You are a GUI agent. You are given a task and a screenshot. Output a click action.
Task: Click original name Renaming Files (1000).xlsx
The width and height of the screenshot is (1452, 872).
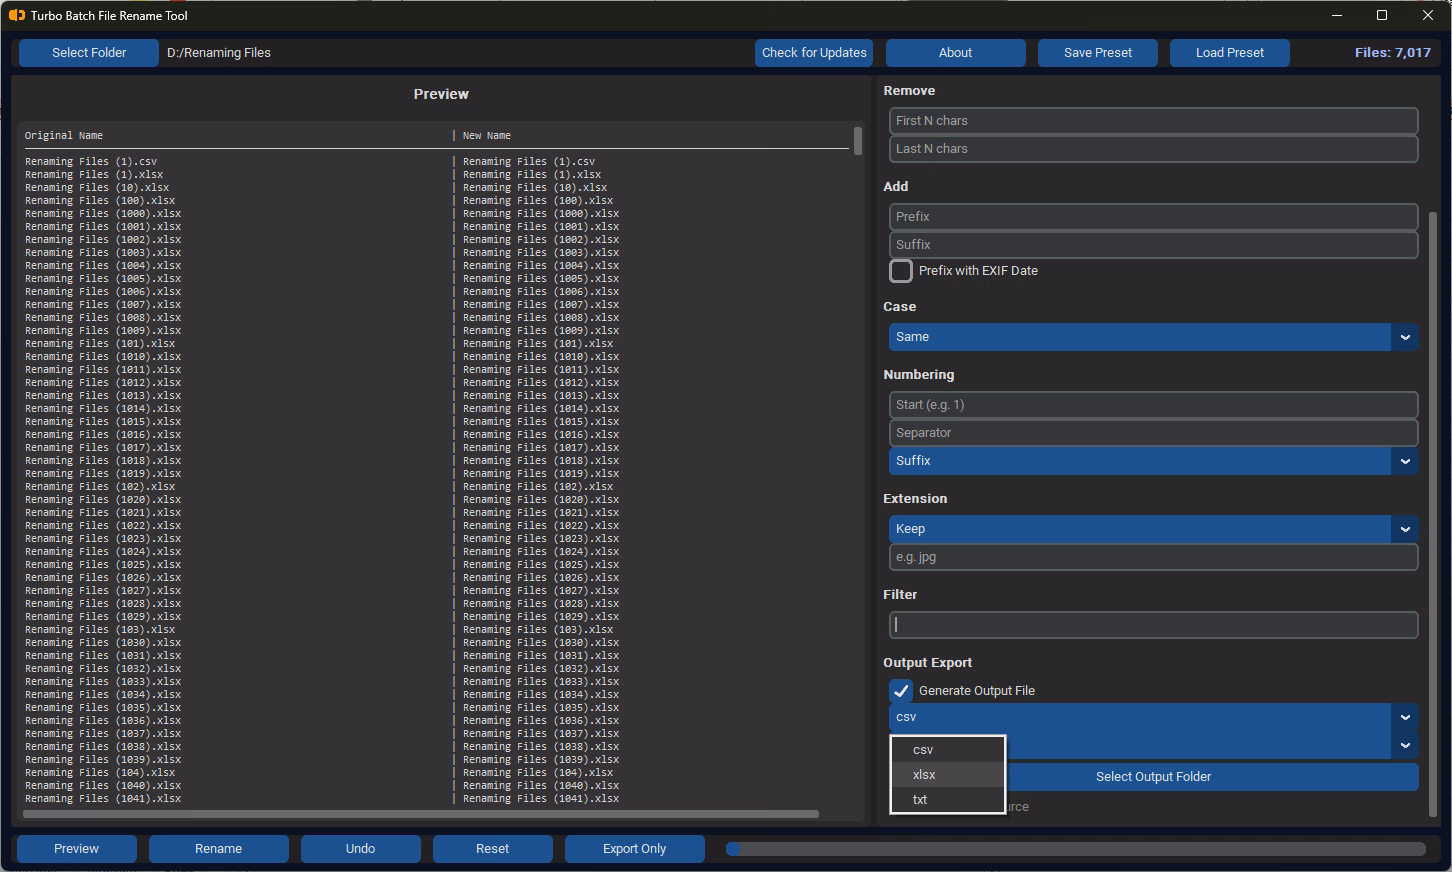point(103,213)
